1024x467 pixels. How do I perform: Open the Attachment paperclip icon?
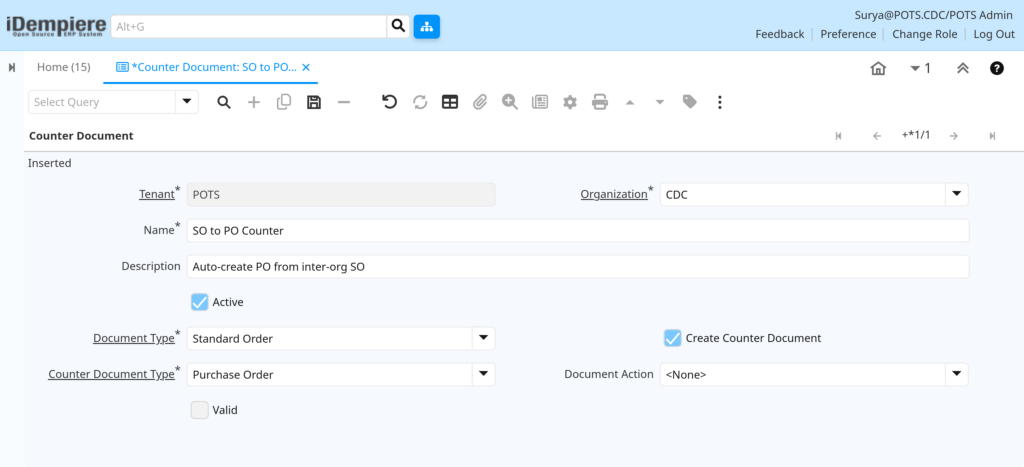[x=480, y=102]
